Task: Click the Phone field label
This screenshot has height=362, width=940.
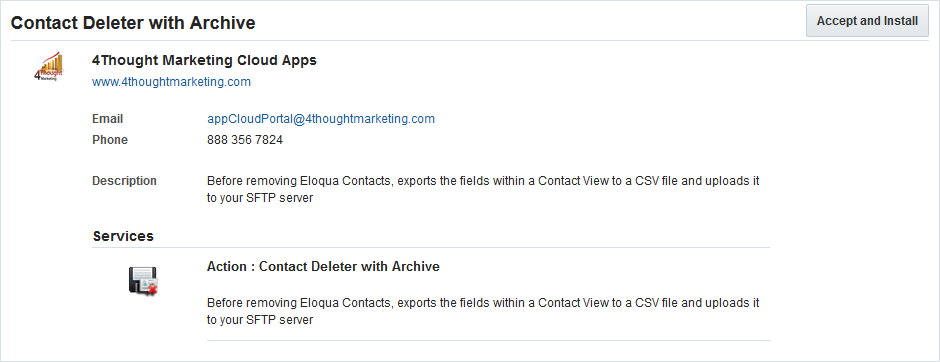Action: 110,140
